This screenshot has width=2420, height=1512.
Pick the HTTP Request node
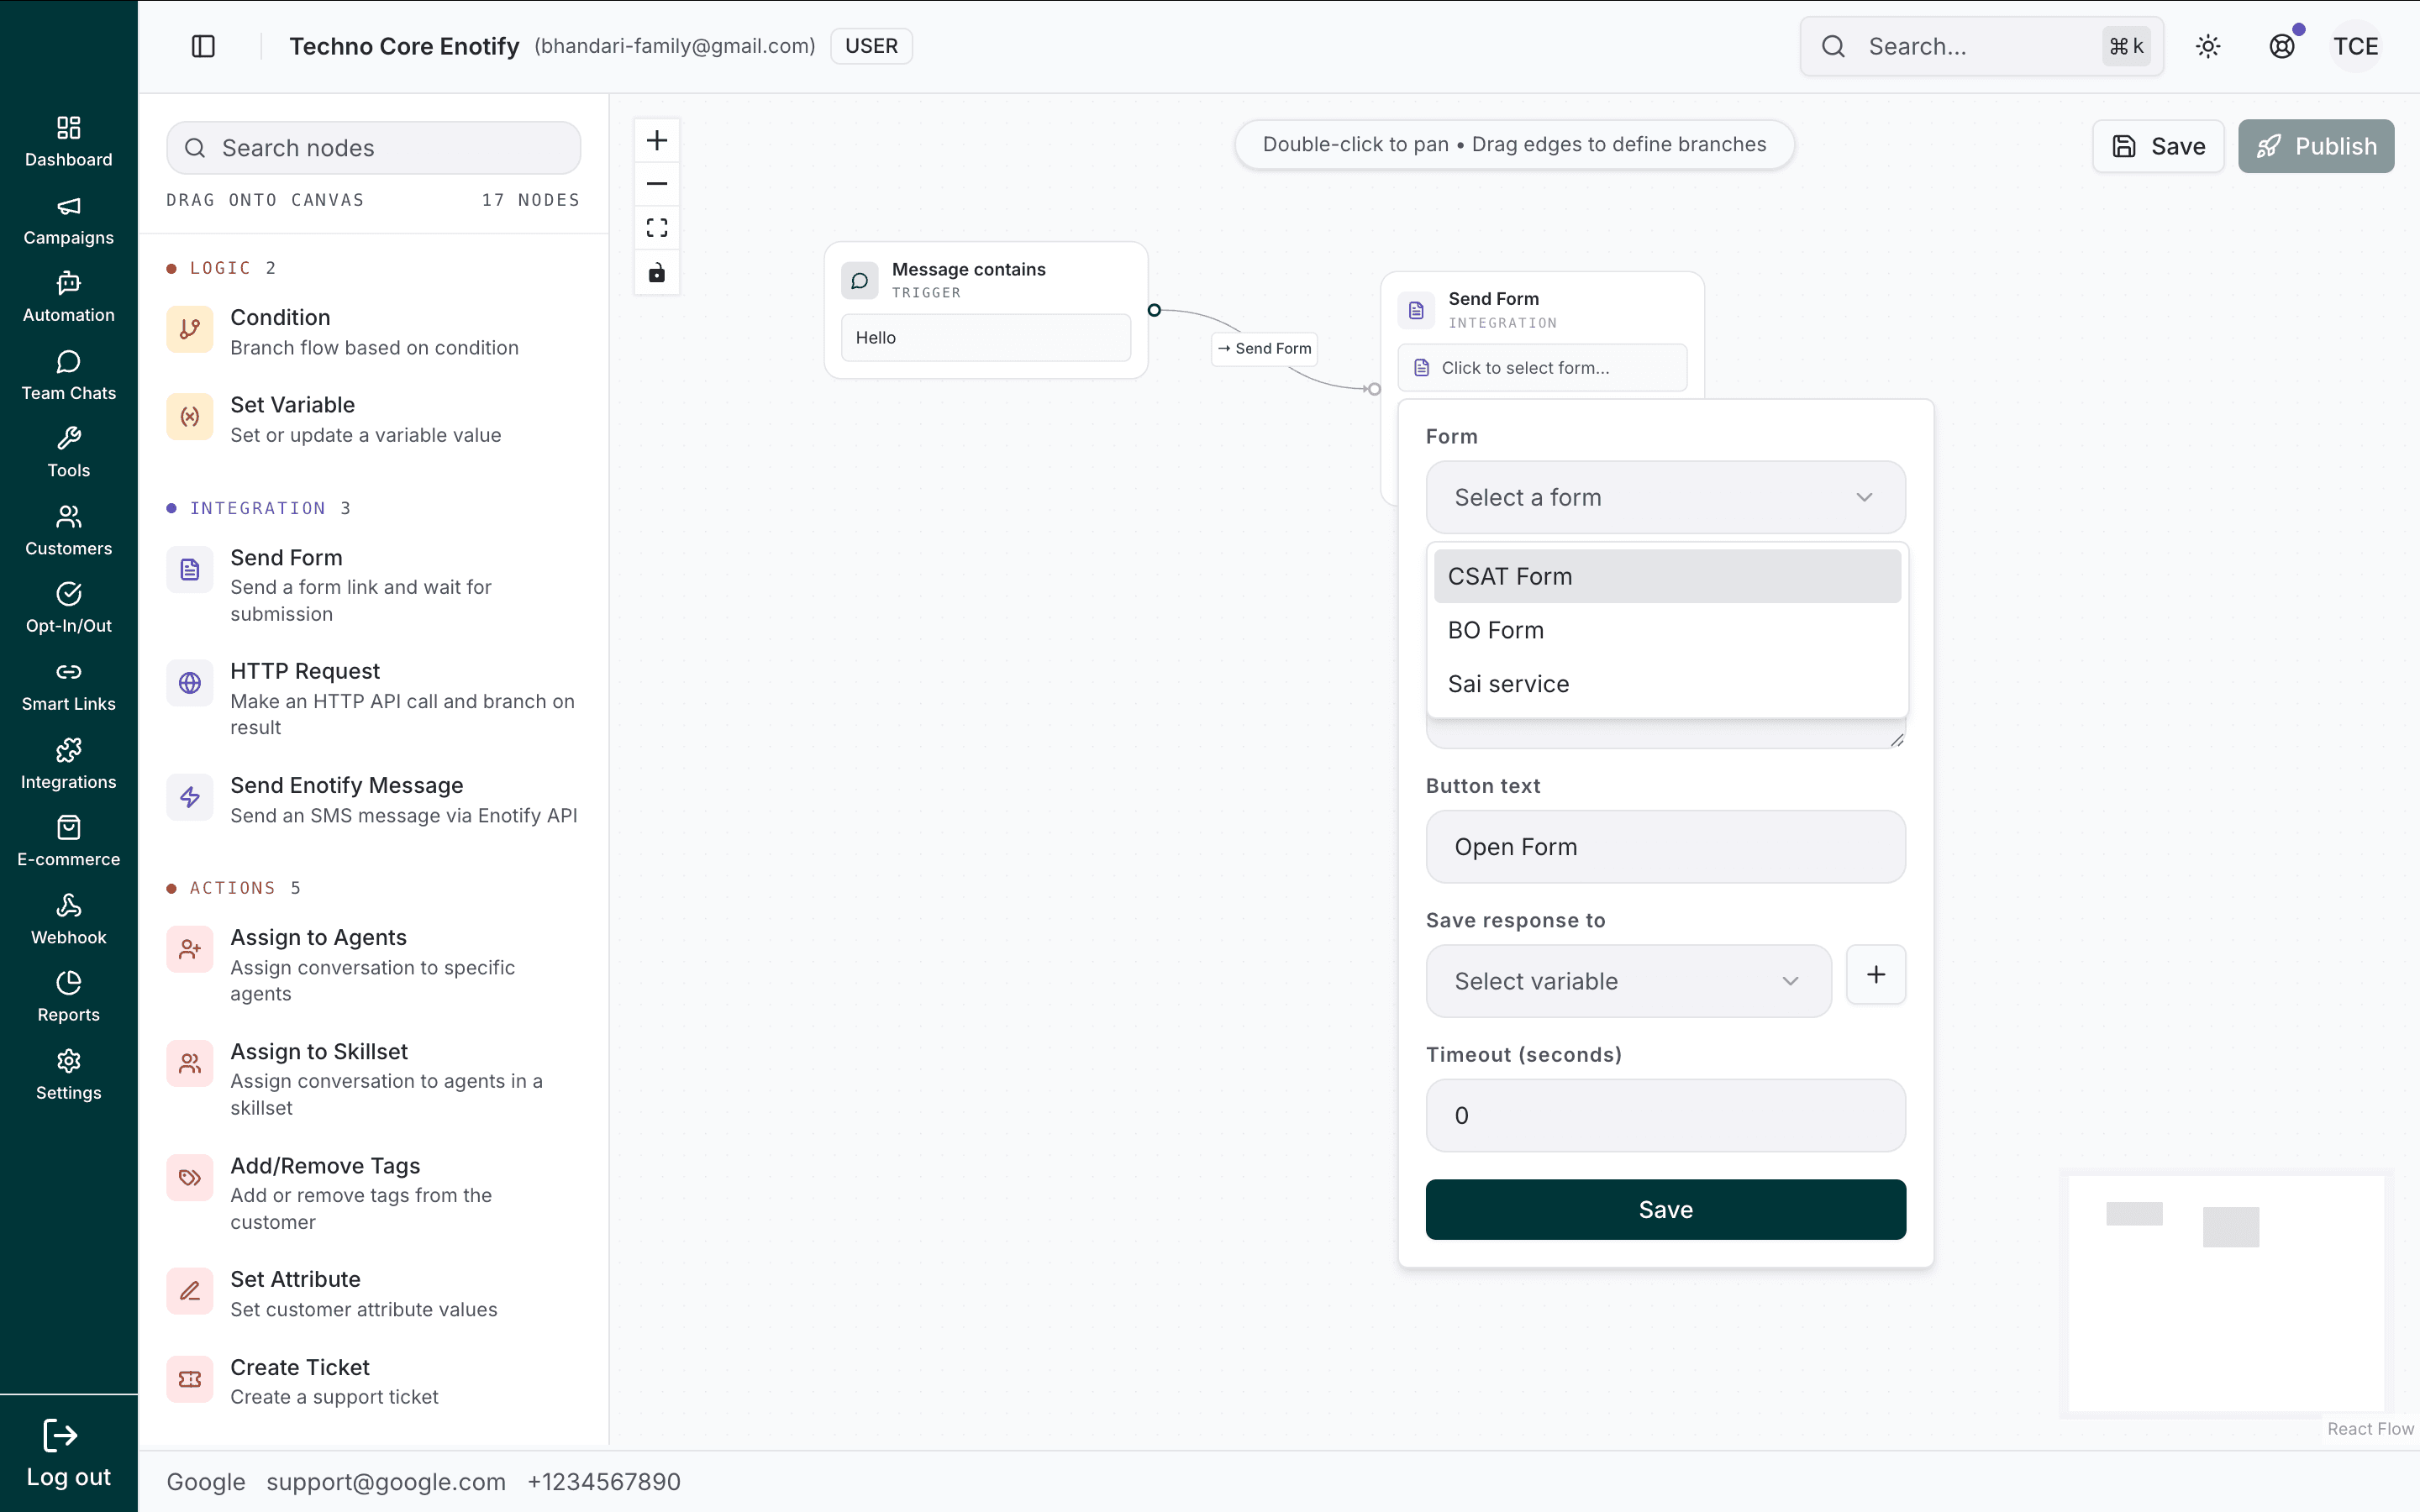tap(373, 698)
